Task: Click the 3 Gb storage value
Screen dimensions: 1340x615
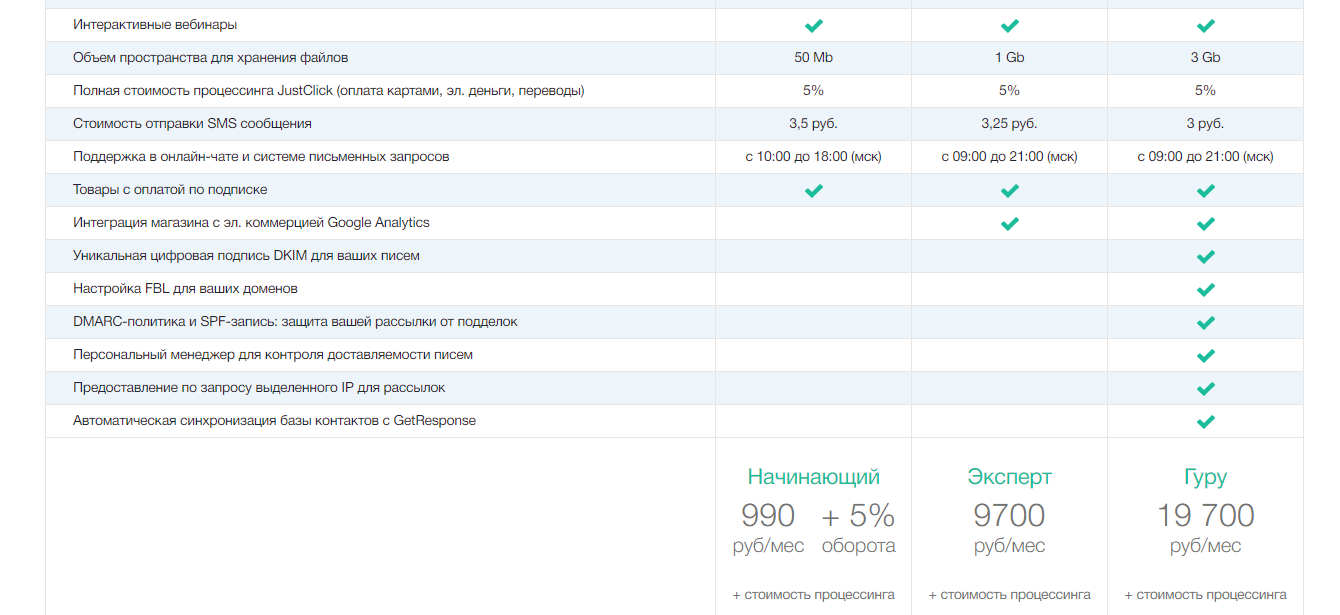Action: click(x=1205, y=58)
